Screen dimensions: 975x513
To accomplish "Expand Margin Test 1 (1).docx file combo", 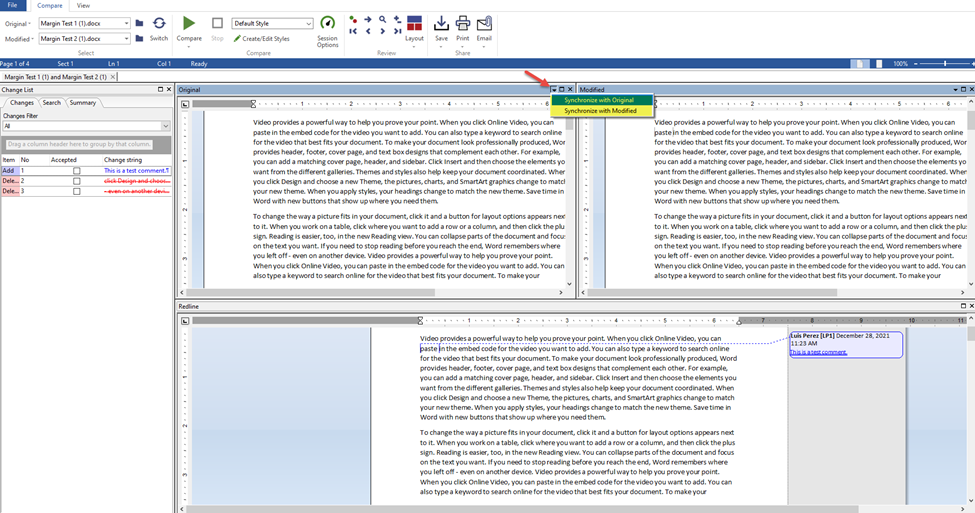I will tap(126, 23).
